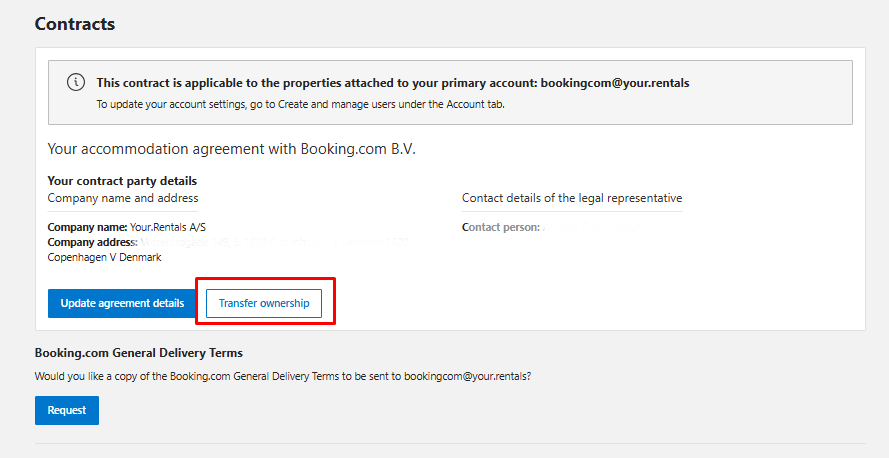Image resolution: width=889 pixels, height=458 pixels.
Task: Click the 'Company name and address' subheading
Action: tap(123, 198)
